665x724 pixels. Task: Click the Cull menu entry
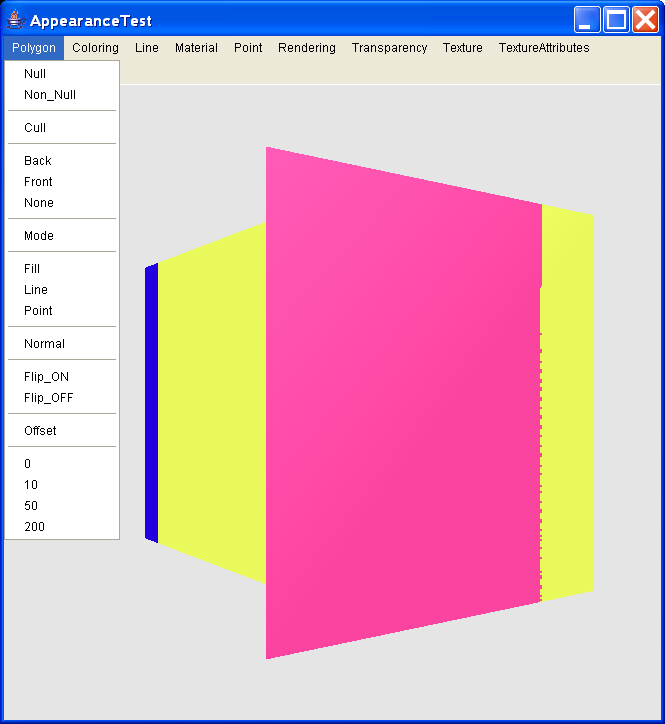[62, 127]
